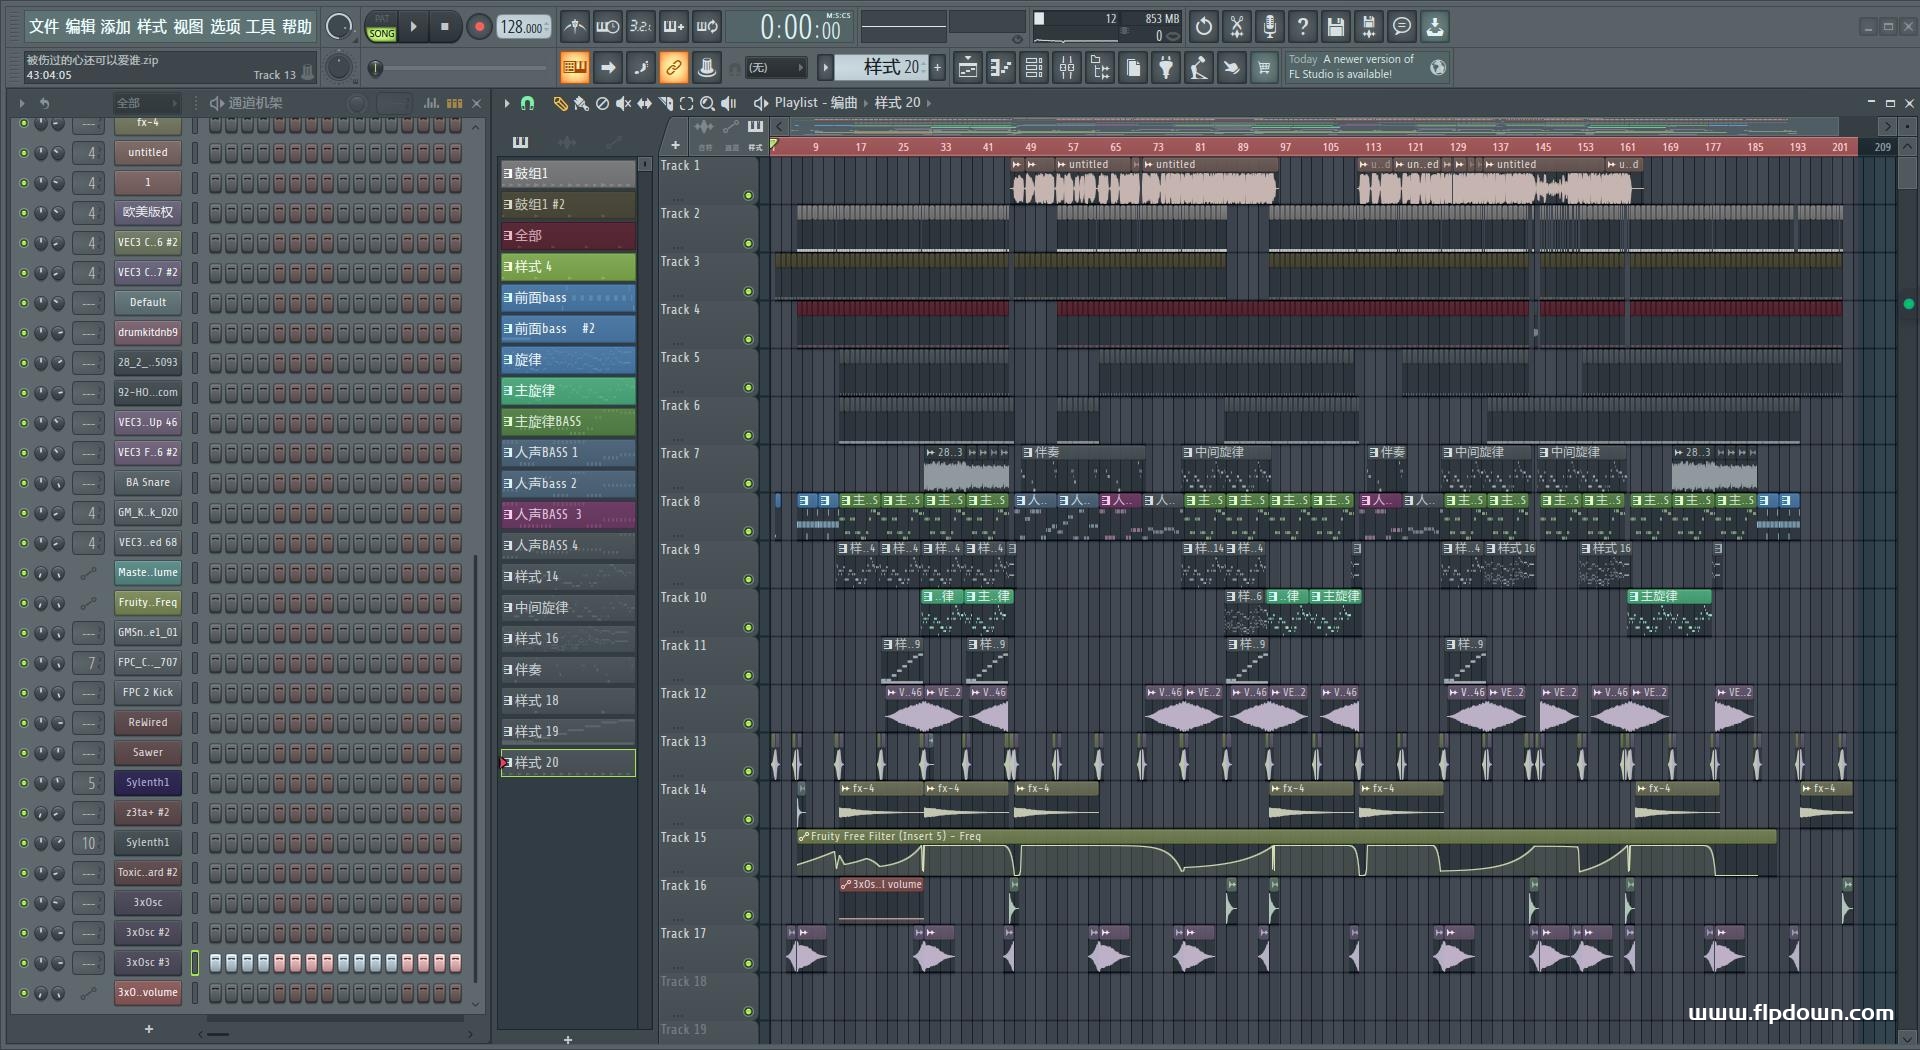Open the Mixer view button

pyautogui.click(x=1067, y=68)
